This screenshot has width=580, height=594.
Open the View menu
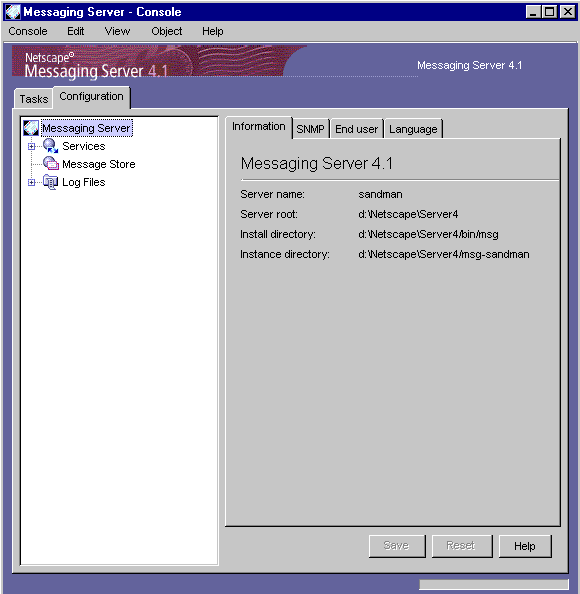117,31
